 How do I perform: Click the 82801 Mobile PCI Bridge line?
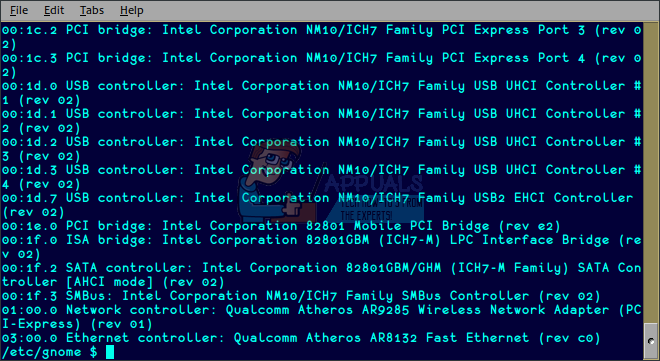281,226
